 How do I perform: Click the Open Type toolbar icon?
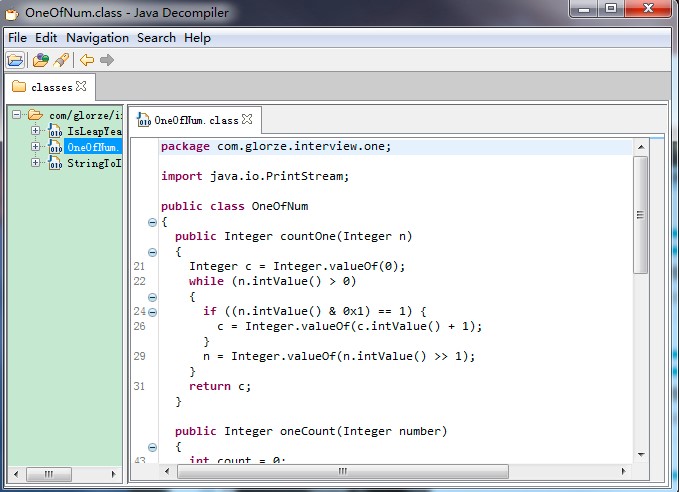point(40,60)
